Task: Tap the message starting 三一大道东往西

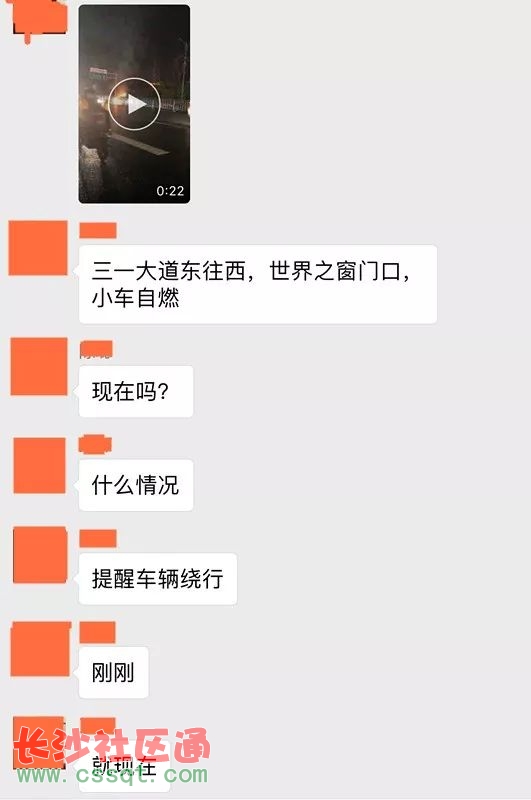Action: point(258,284)
